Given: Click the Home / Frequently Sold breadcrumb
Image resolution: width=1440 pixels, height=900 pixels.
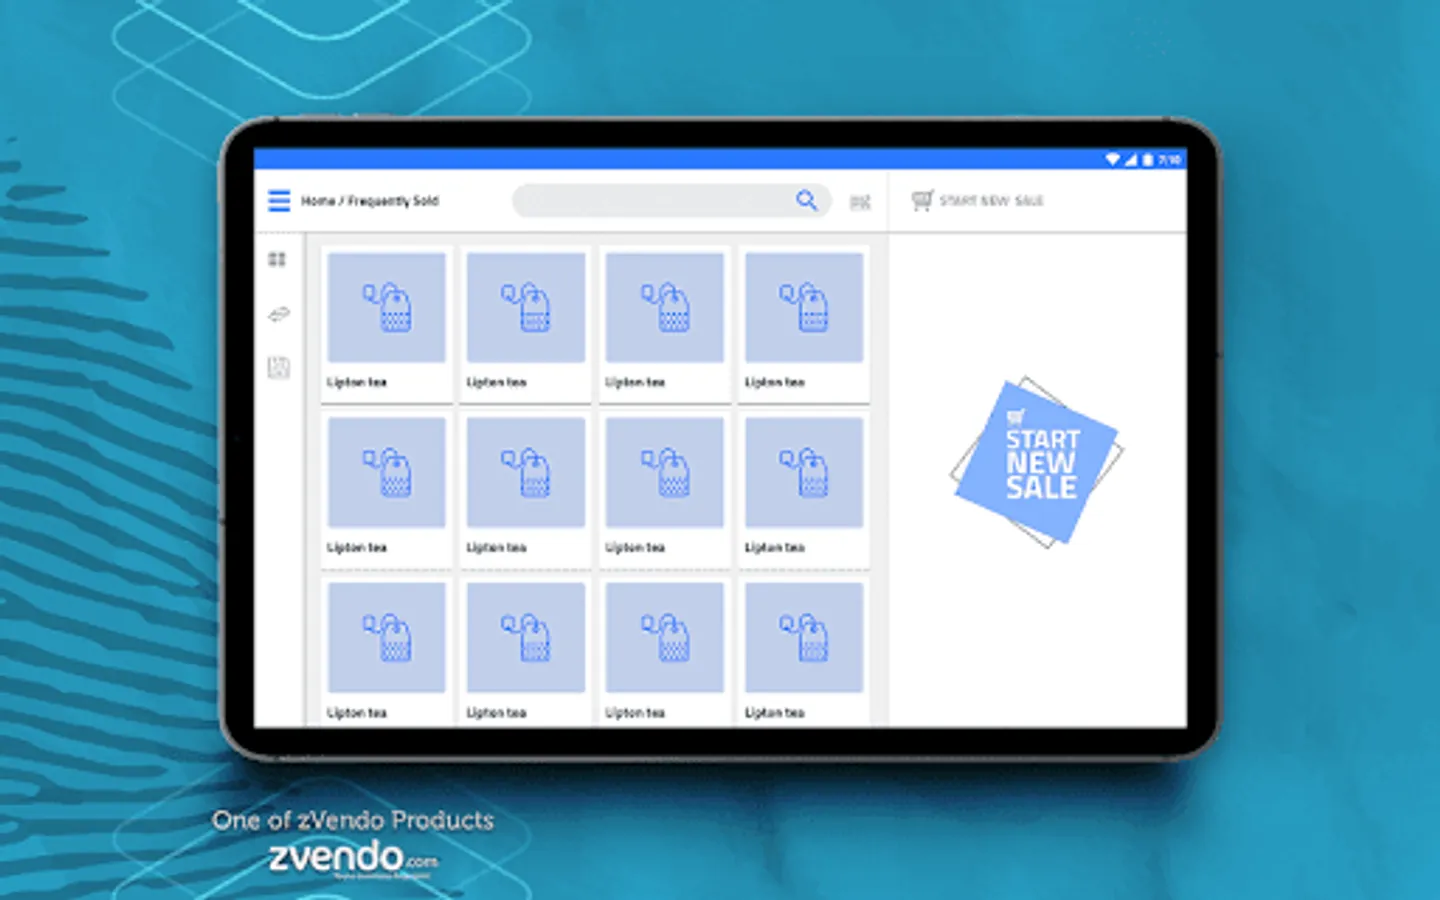Looking at the screenshot, I should click(x=370, y=201).
